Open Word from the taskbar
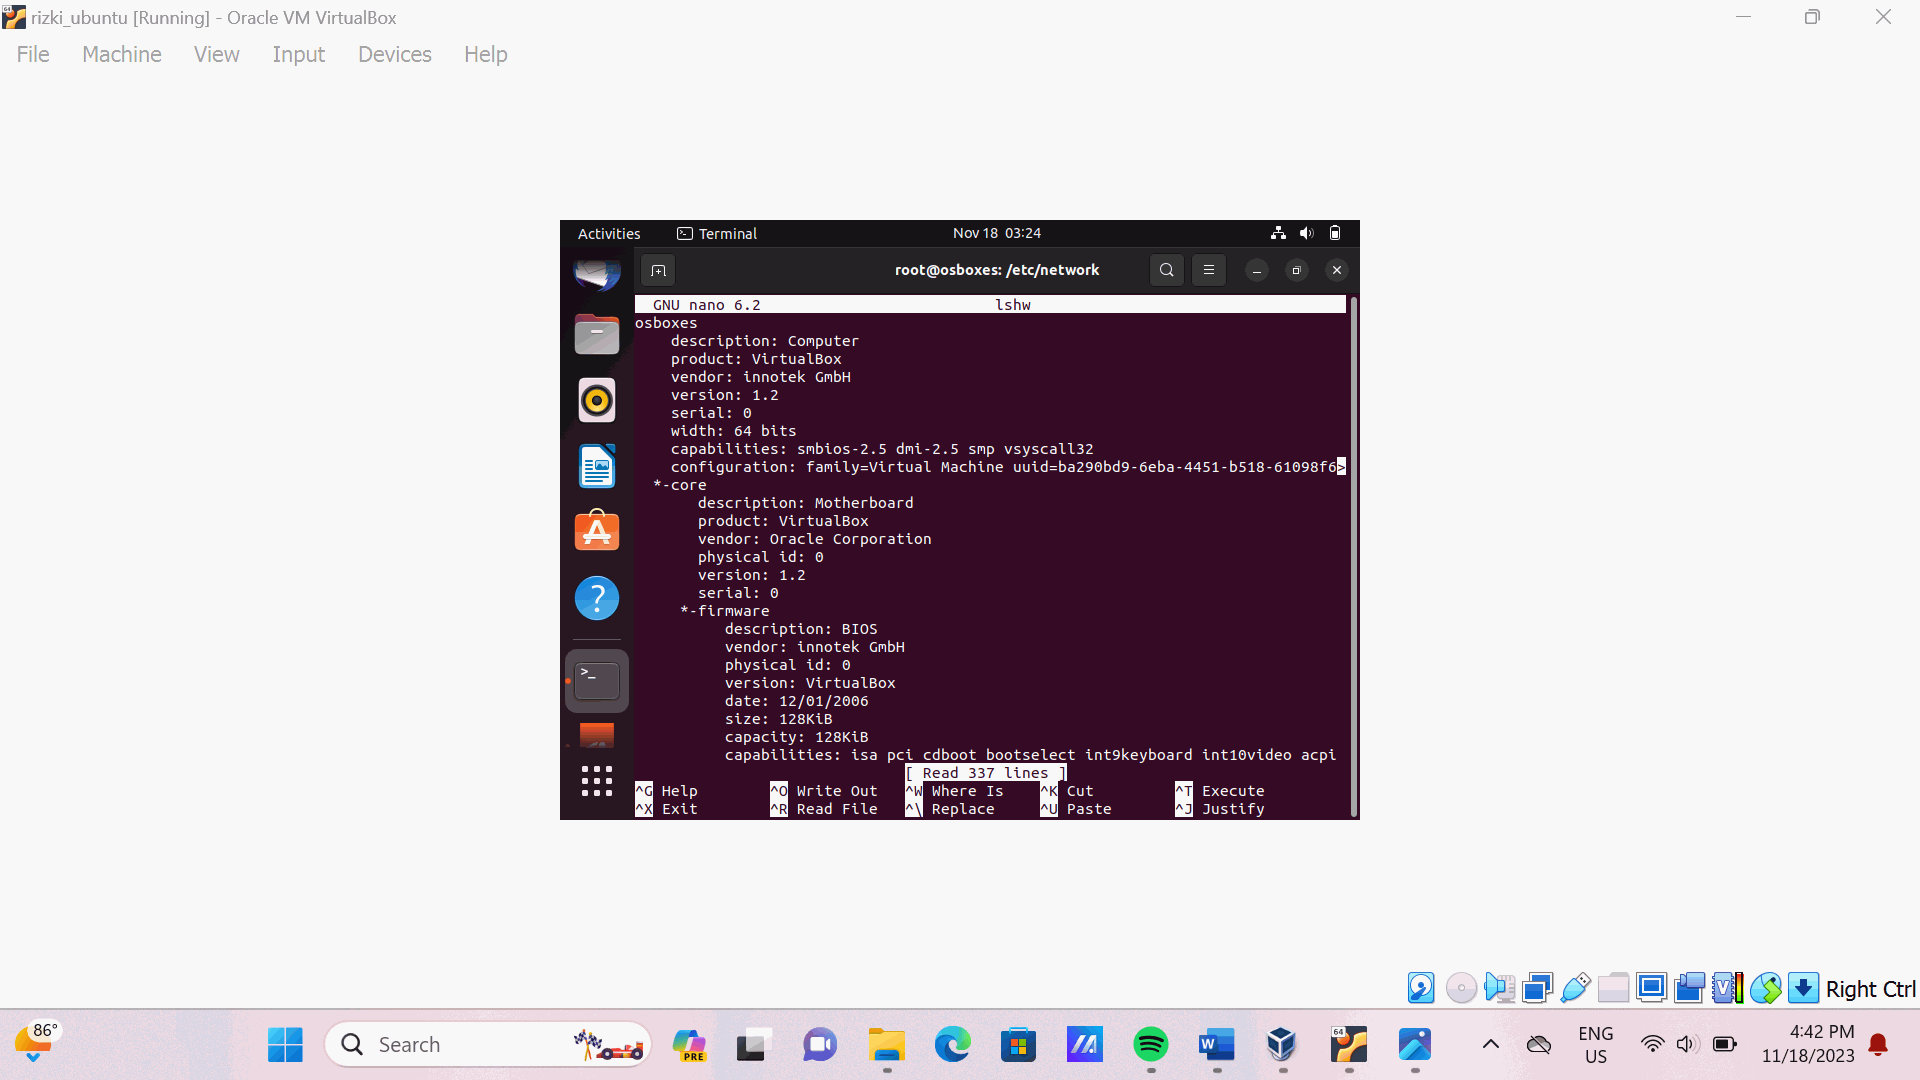This screenshot has width=1920, height=1080. pyautogui.click(x=1217, y=1045)
